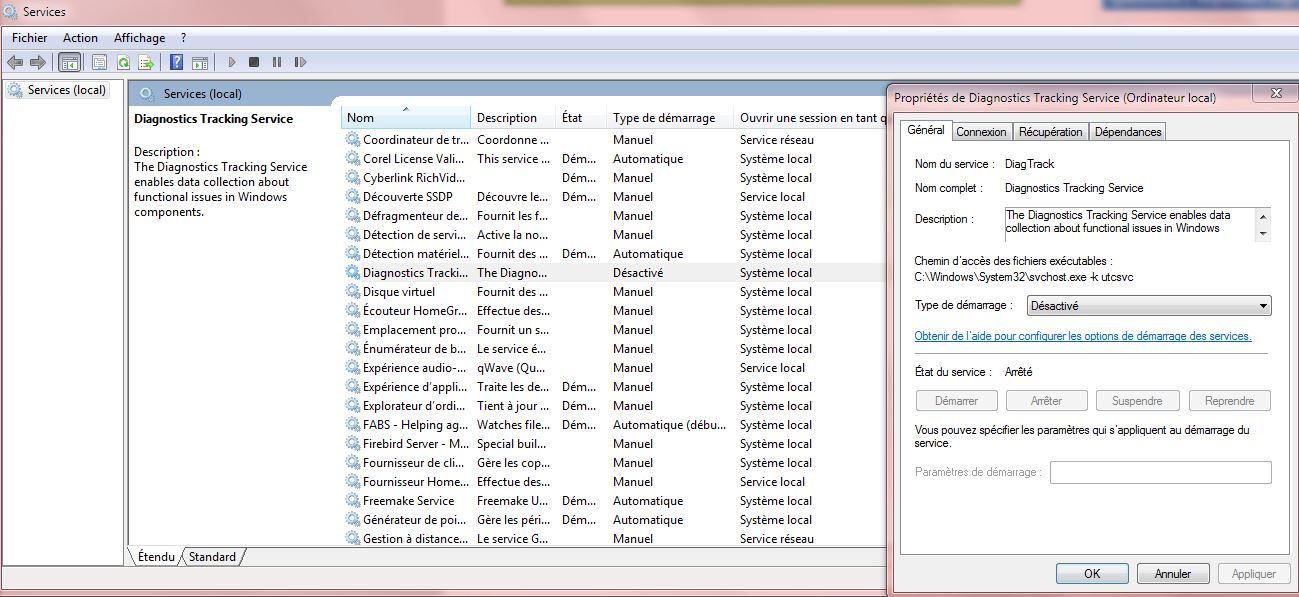This screenshot has height=597, width=1299.
Task: Sort by the Type de démarrage column header
Action: [670, 118]
